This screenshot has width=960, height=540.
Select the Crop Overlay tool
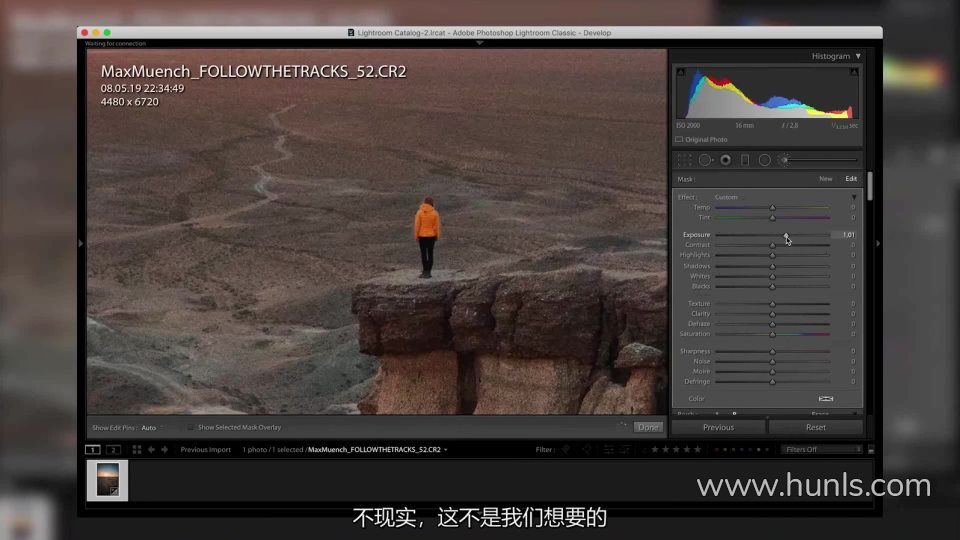(x=684, y=160)
